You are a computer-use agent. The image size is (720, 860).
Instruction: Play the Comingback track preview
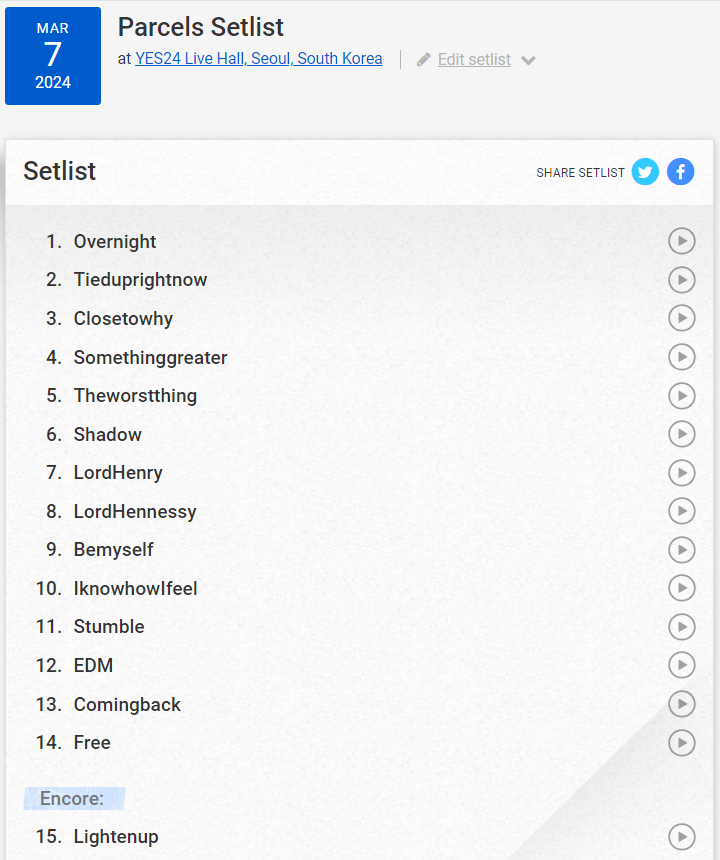[x=682, y=704]
